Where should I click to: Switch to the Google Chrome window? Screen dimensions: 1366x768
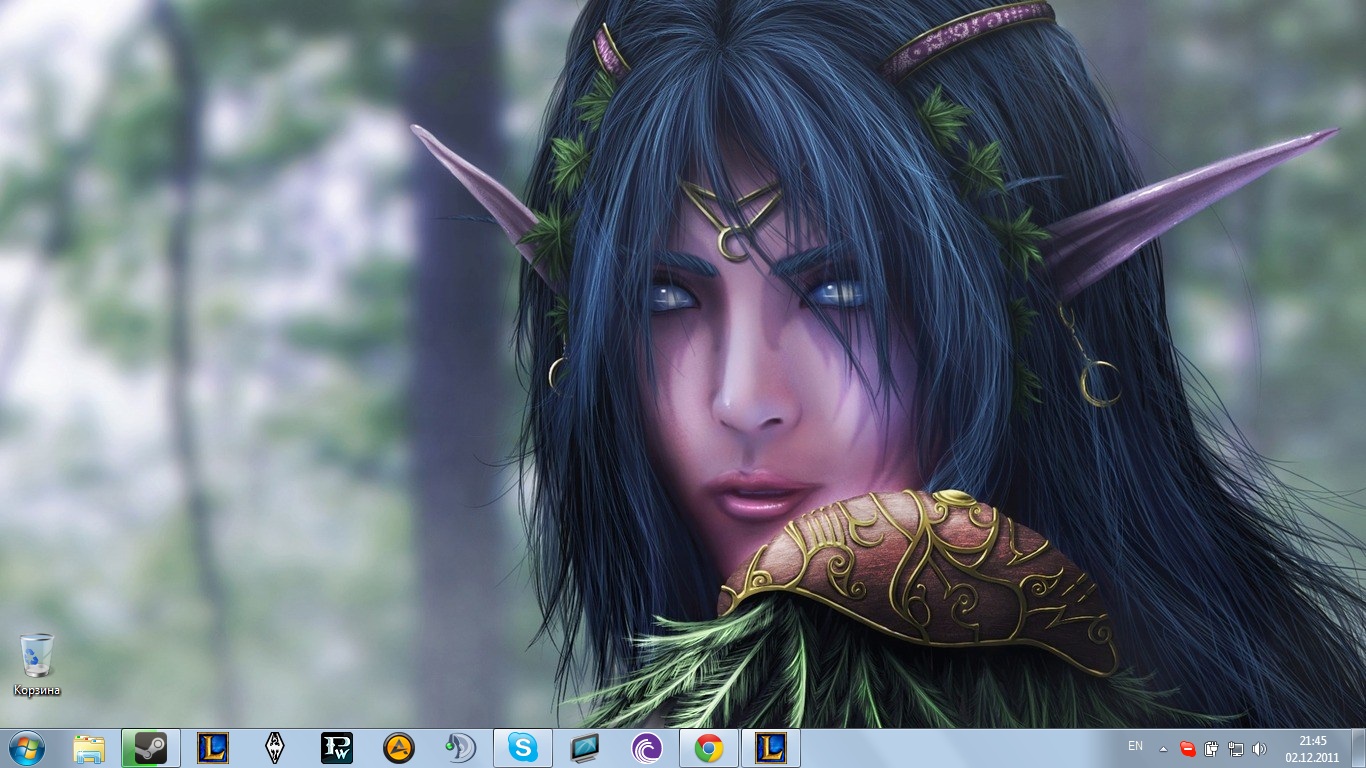[x=709, y=748]
